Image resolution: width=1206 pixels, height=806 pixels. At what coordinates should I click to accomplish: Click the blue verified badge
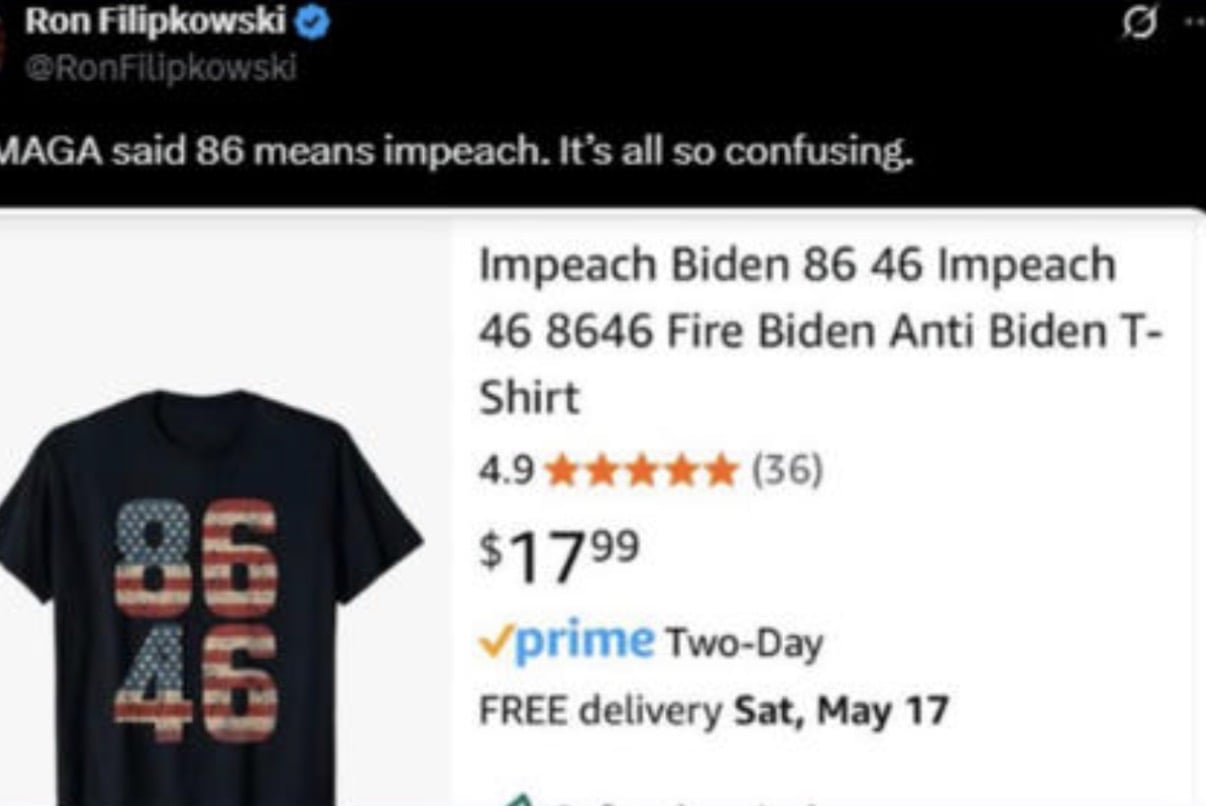point(313,22)
